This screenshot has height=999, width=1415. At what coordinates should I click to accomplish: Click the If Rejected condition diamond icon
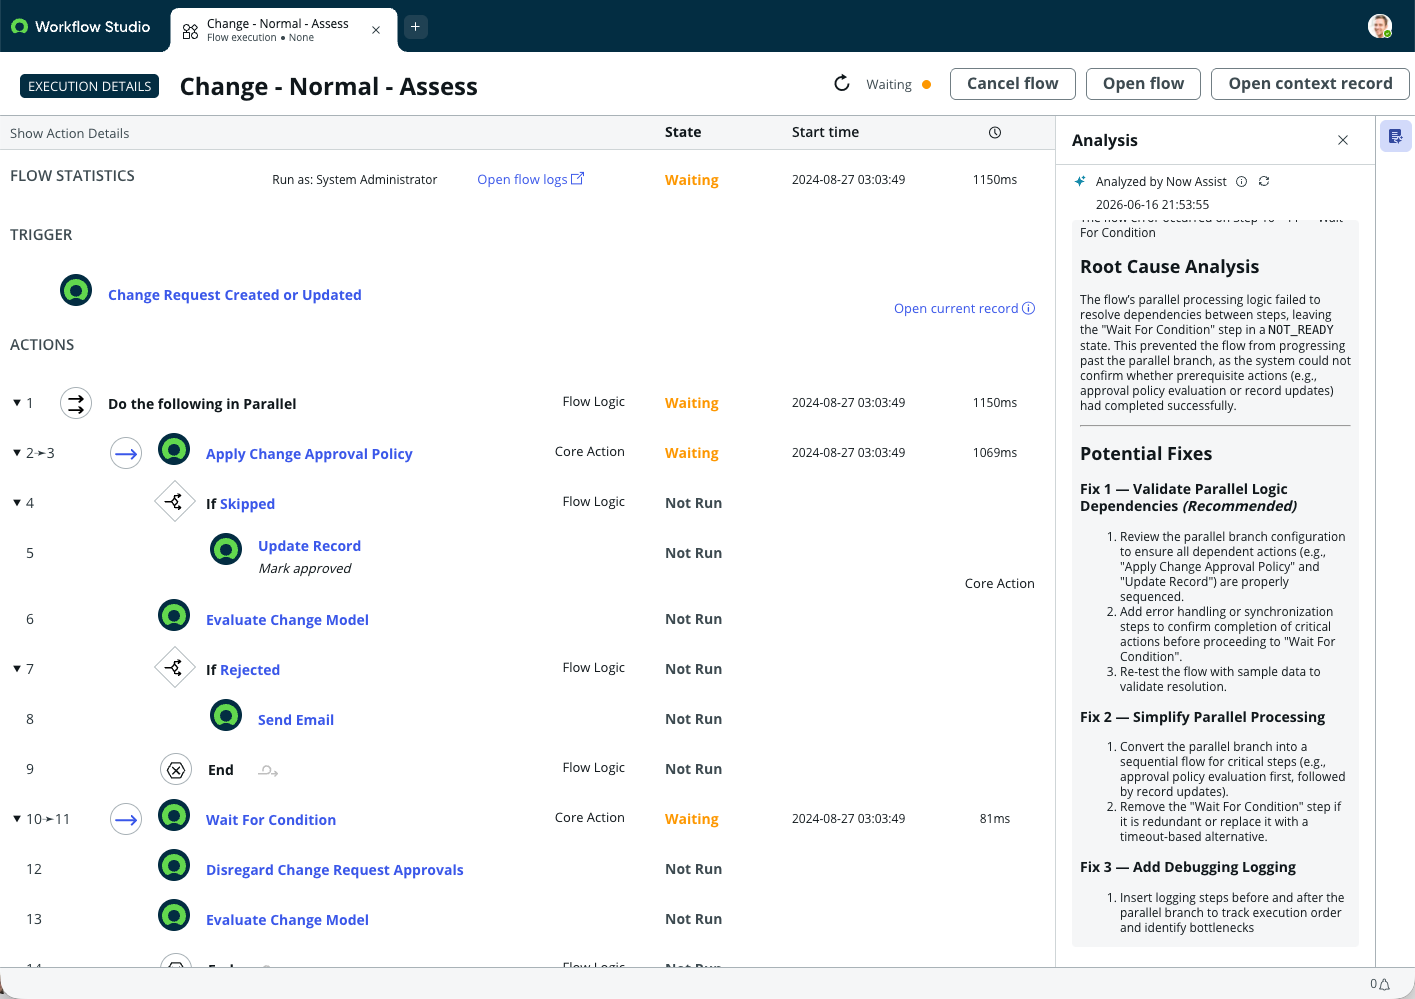tap(174, 667)
